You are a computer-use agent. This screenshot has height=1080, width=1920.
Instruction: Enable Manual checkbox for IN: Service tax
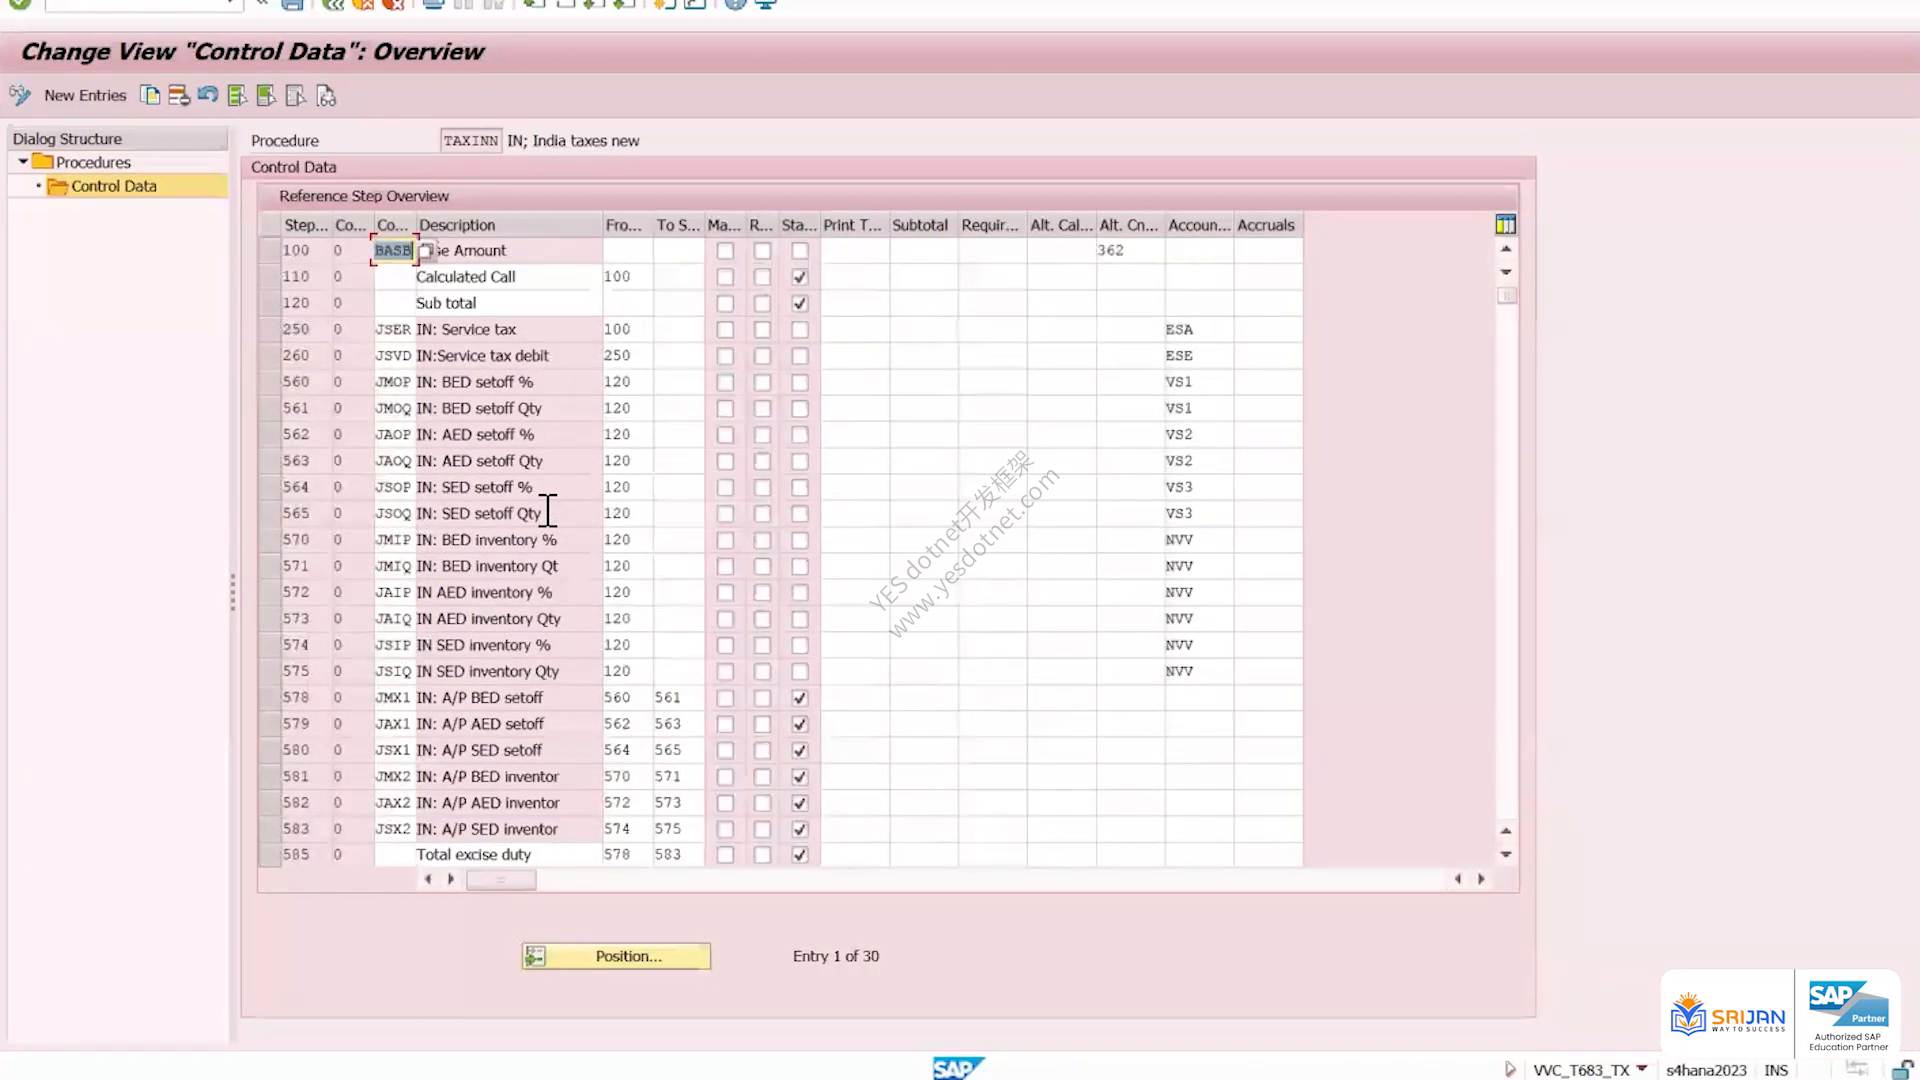725,330
